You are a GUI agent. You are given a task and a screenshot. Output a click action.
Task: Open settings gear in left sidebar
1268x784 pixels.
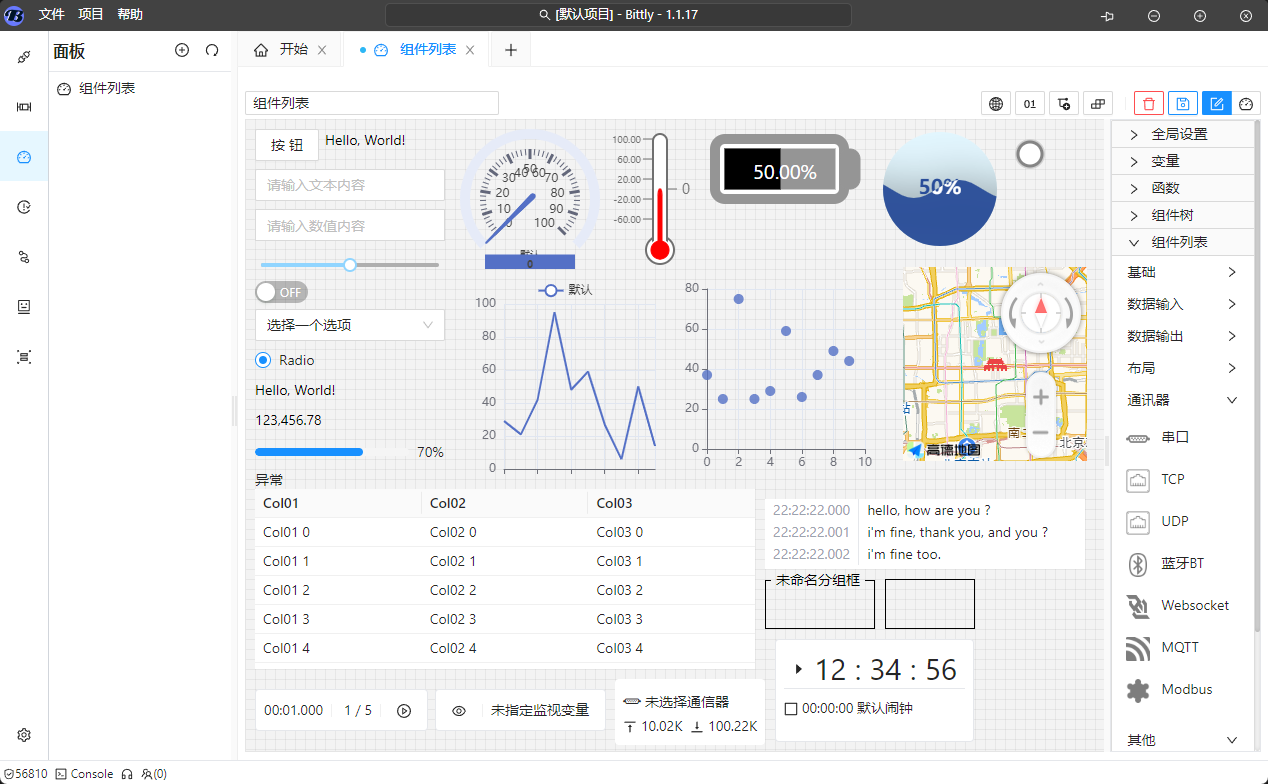pos(24,734)
